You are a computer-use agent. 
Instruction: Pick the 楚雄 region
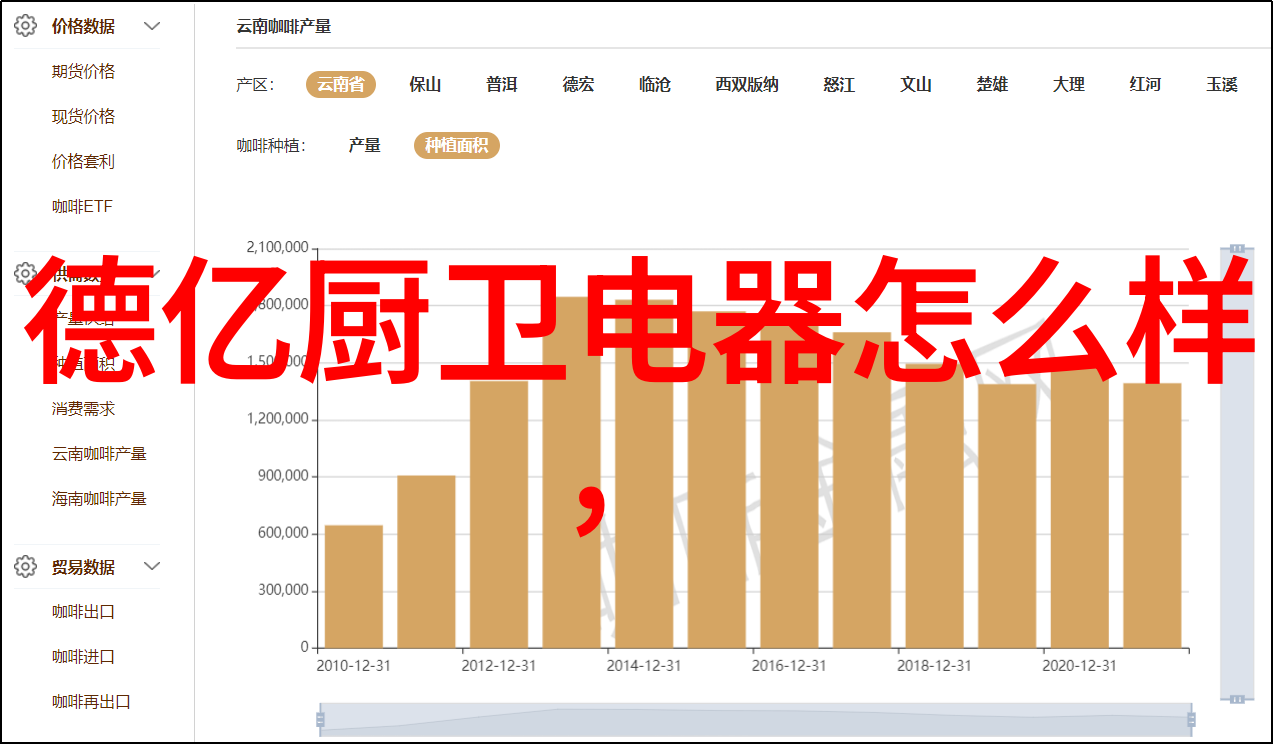point(992,85)
